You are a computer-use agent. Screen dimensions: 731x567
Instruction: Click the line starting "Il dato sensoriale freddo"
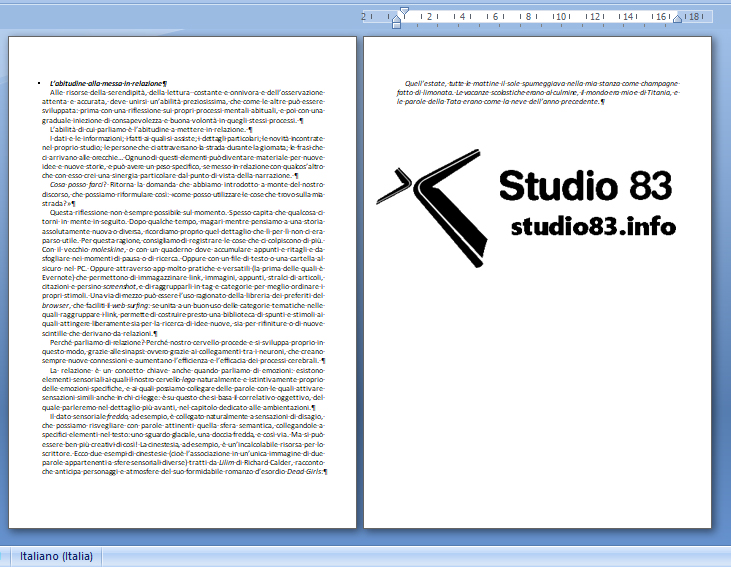(x=187, y=416)
